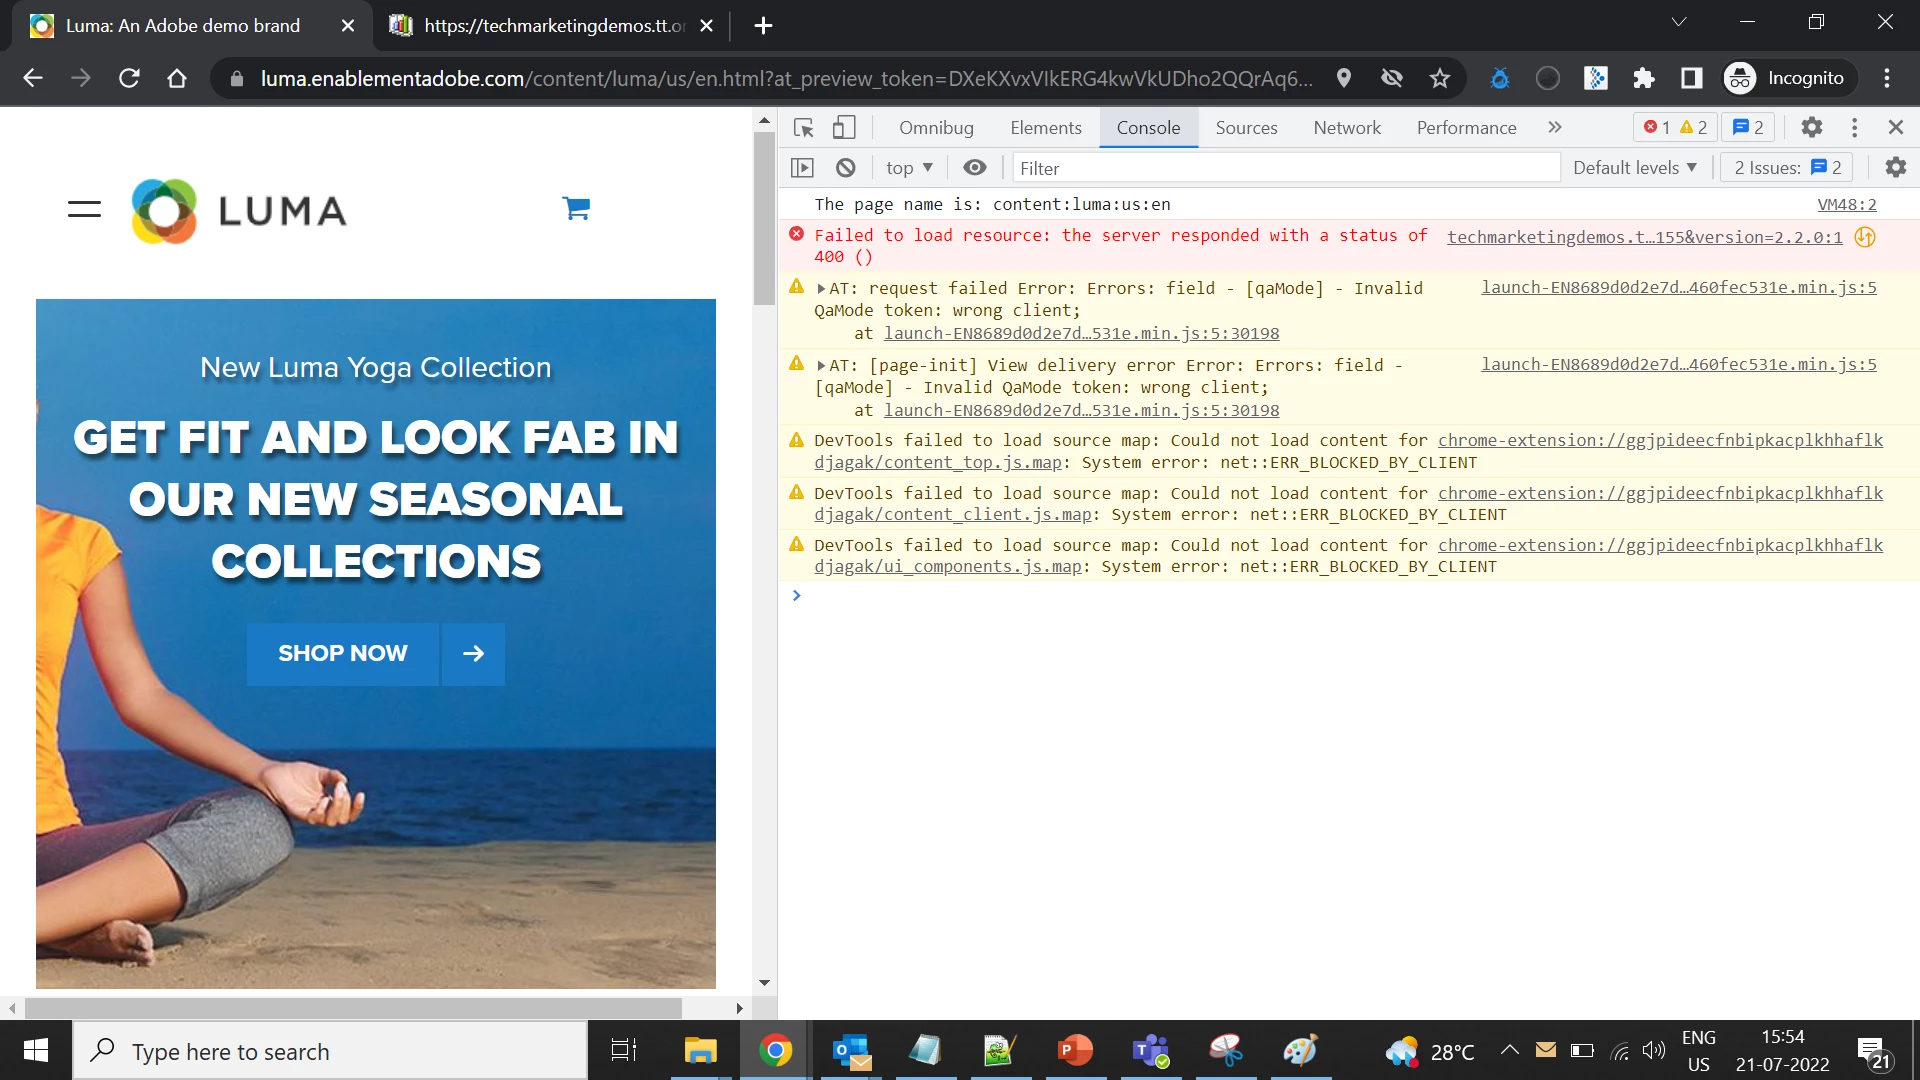Viewport: 1920px width, 1080px height.
Task: Bookmark page with star icon
Action: (1439, 78)
